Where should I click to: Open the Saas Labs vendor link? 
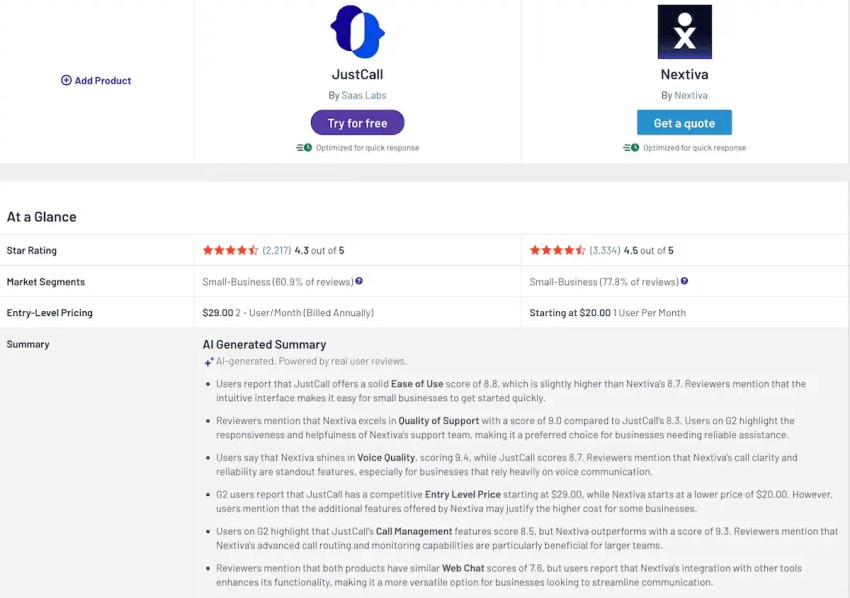364,95
